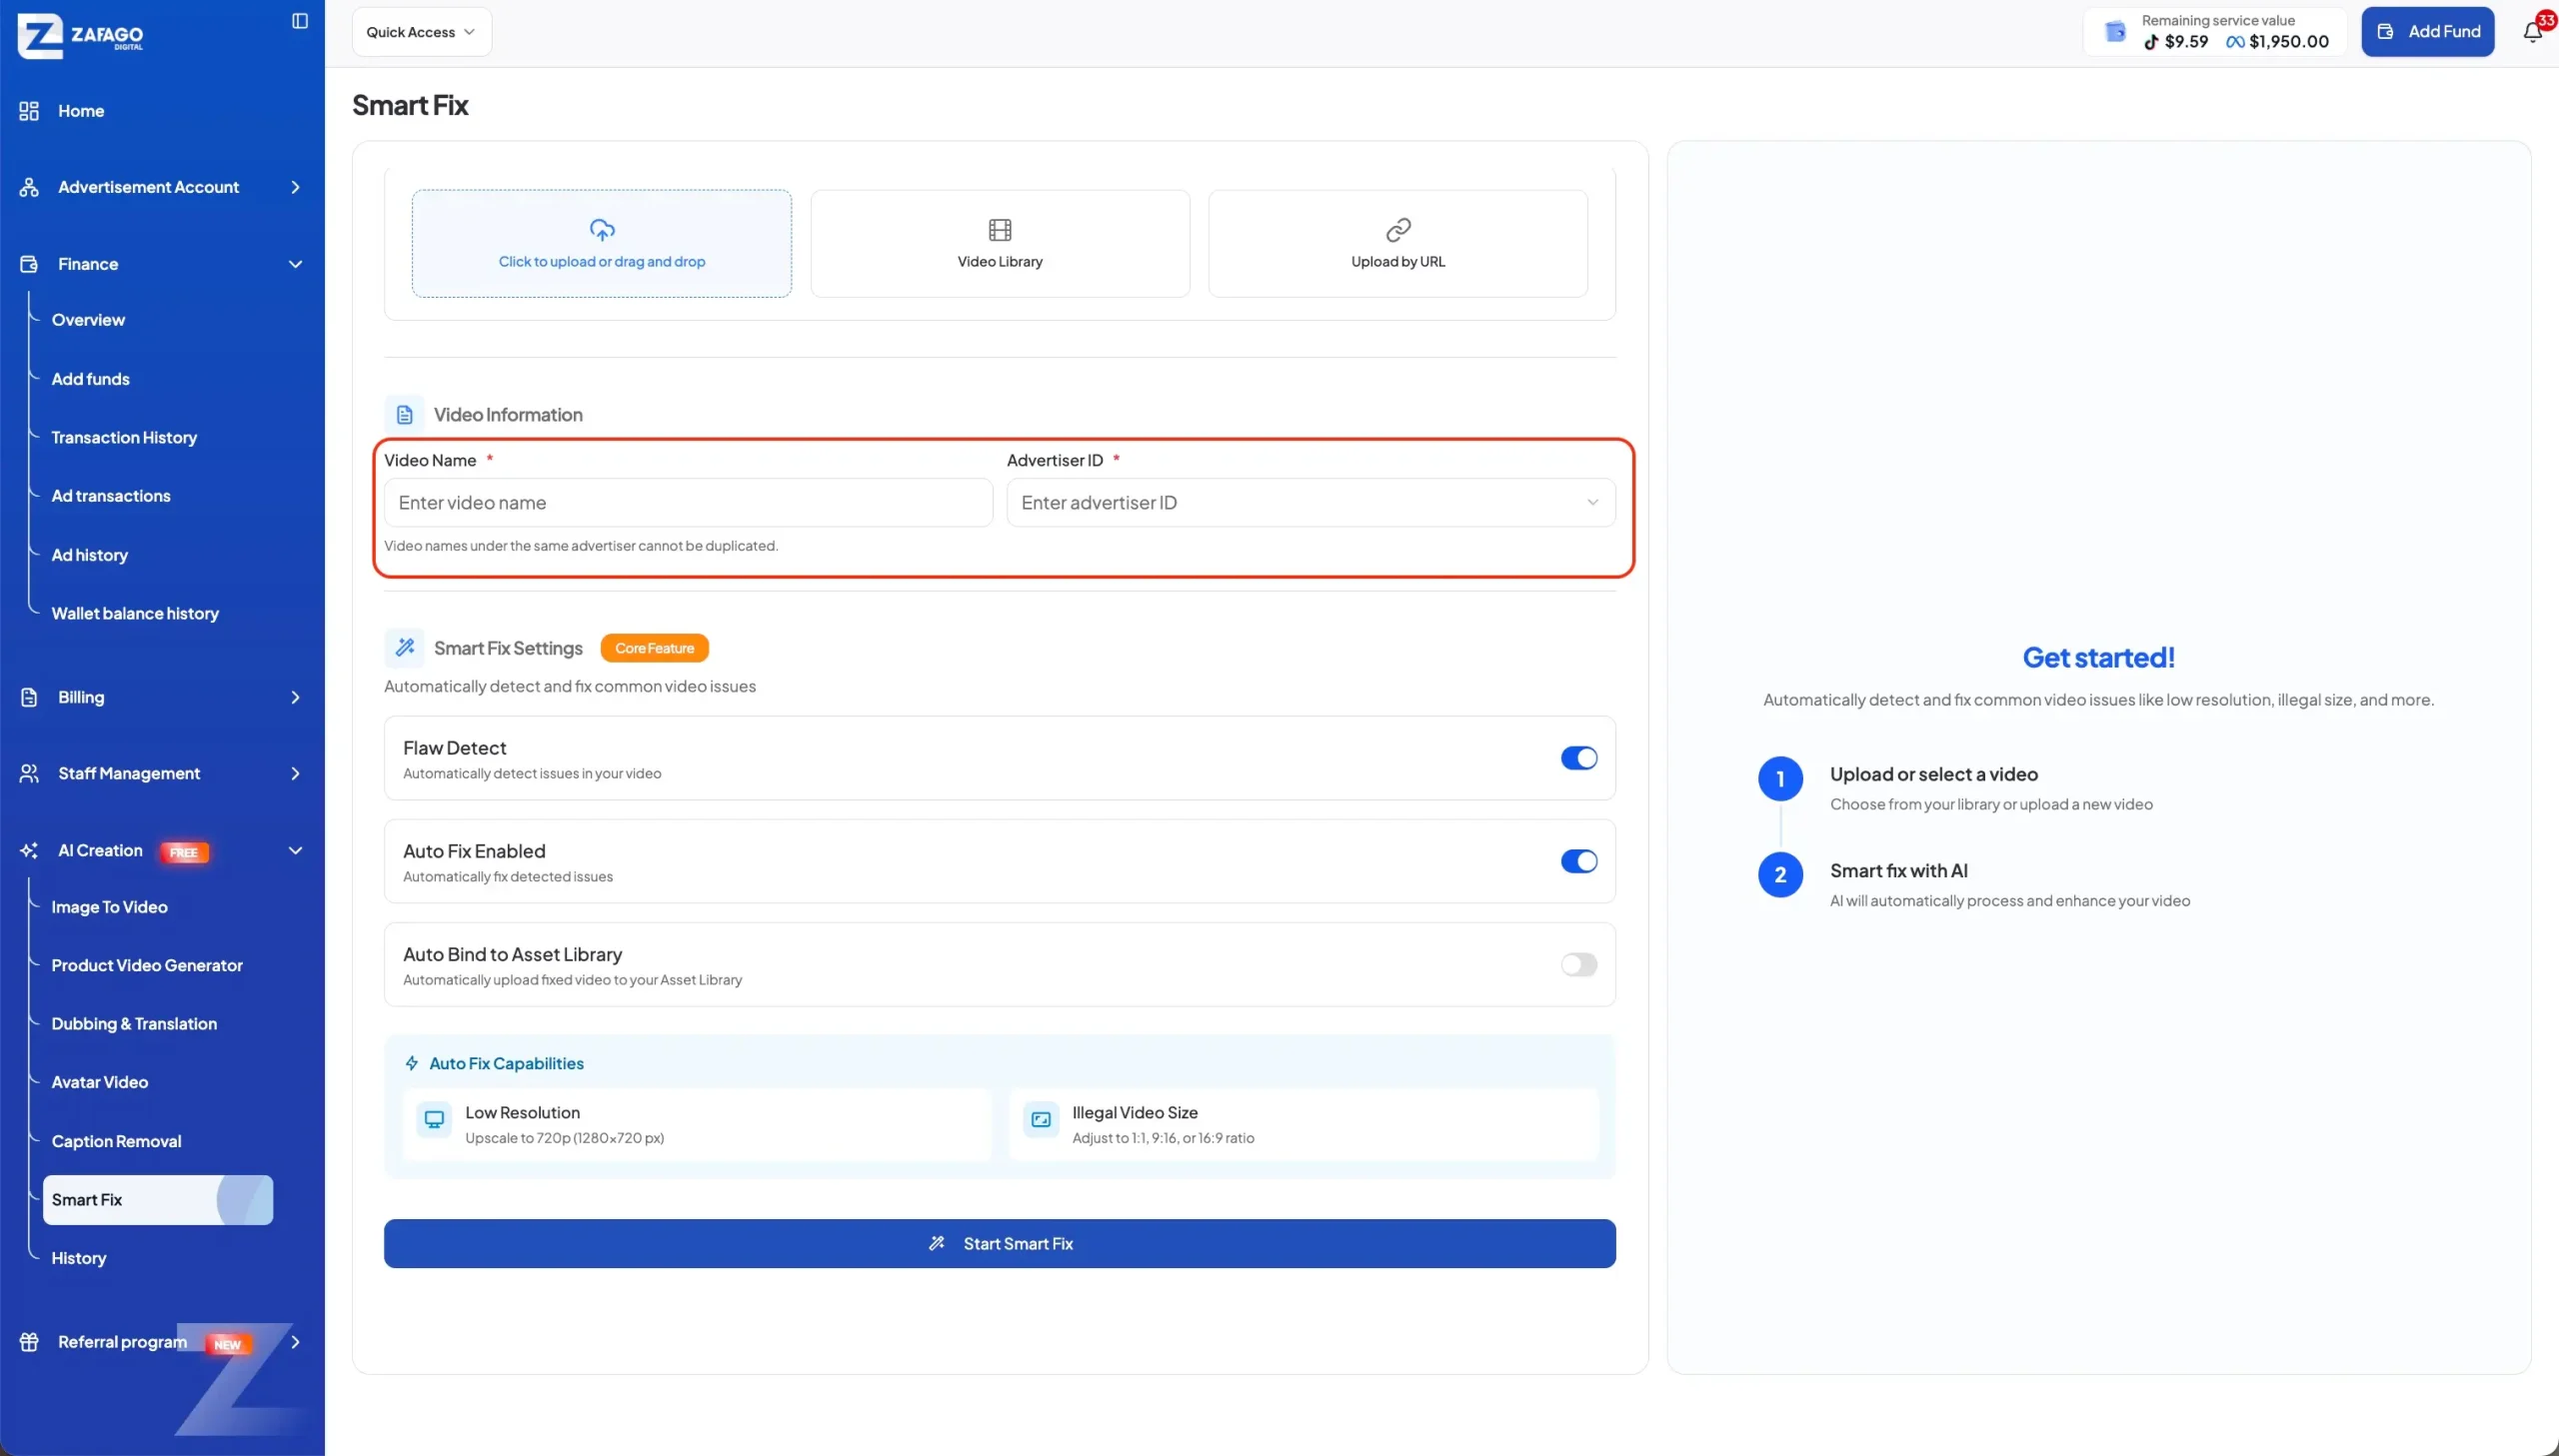The height and width of the screenshot is (1456, 2559).
Task: Open Wallet balance history
Action: (135, 613)
